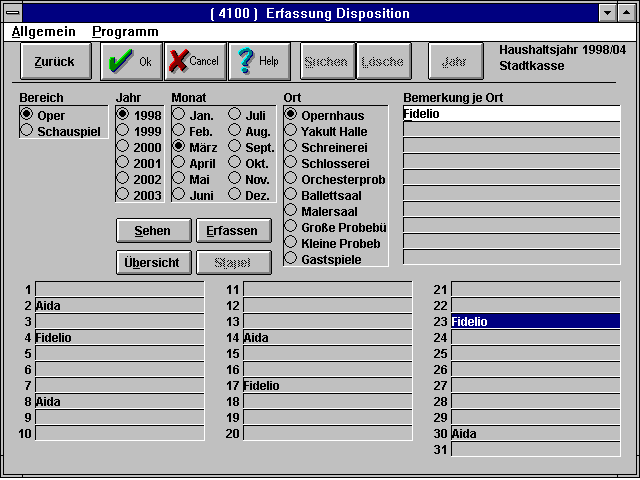
Task: Open the Übersicht view button
Action: (x=154, y=263)
